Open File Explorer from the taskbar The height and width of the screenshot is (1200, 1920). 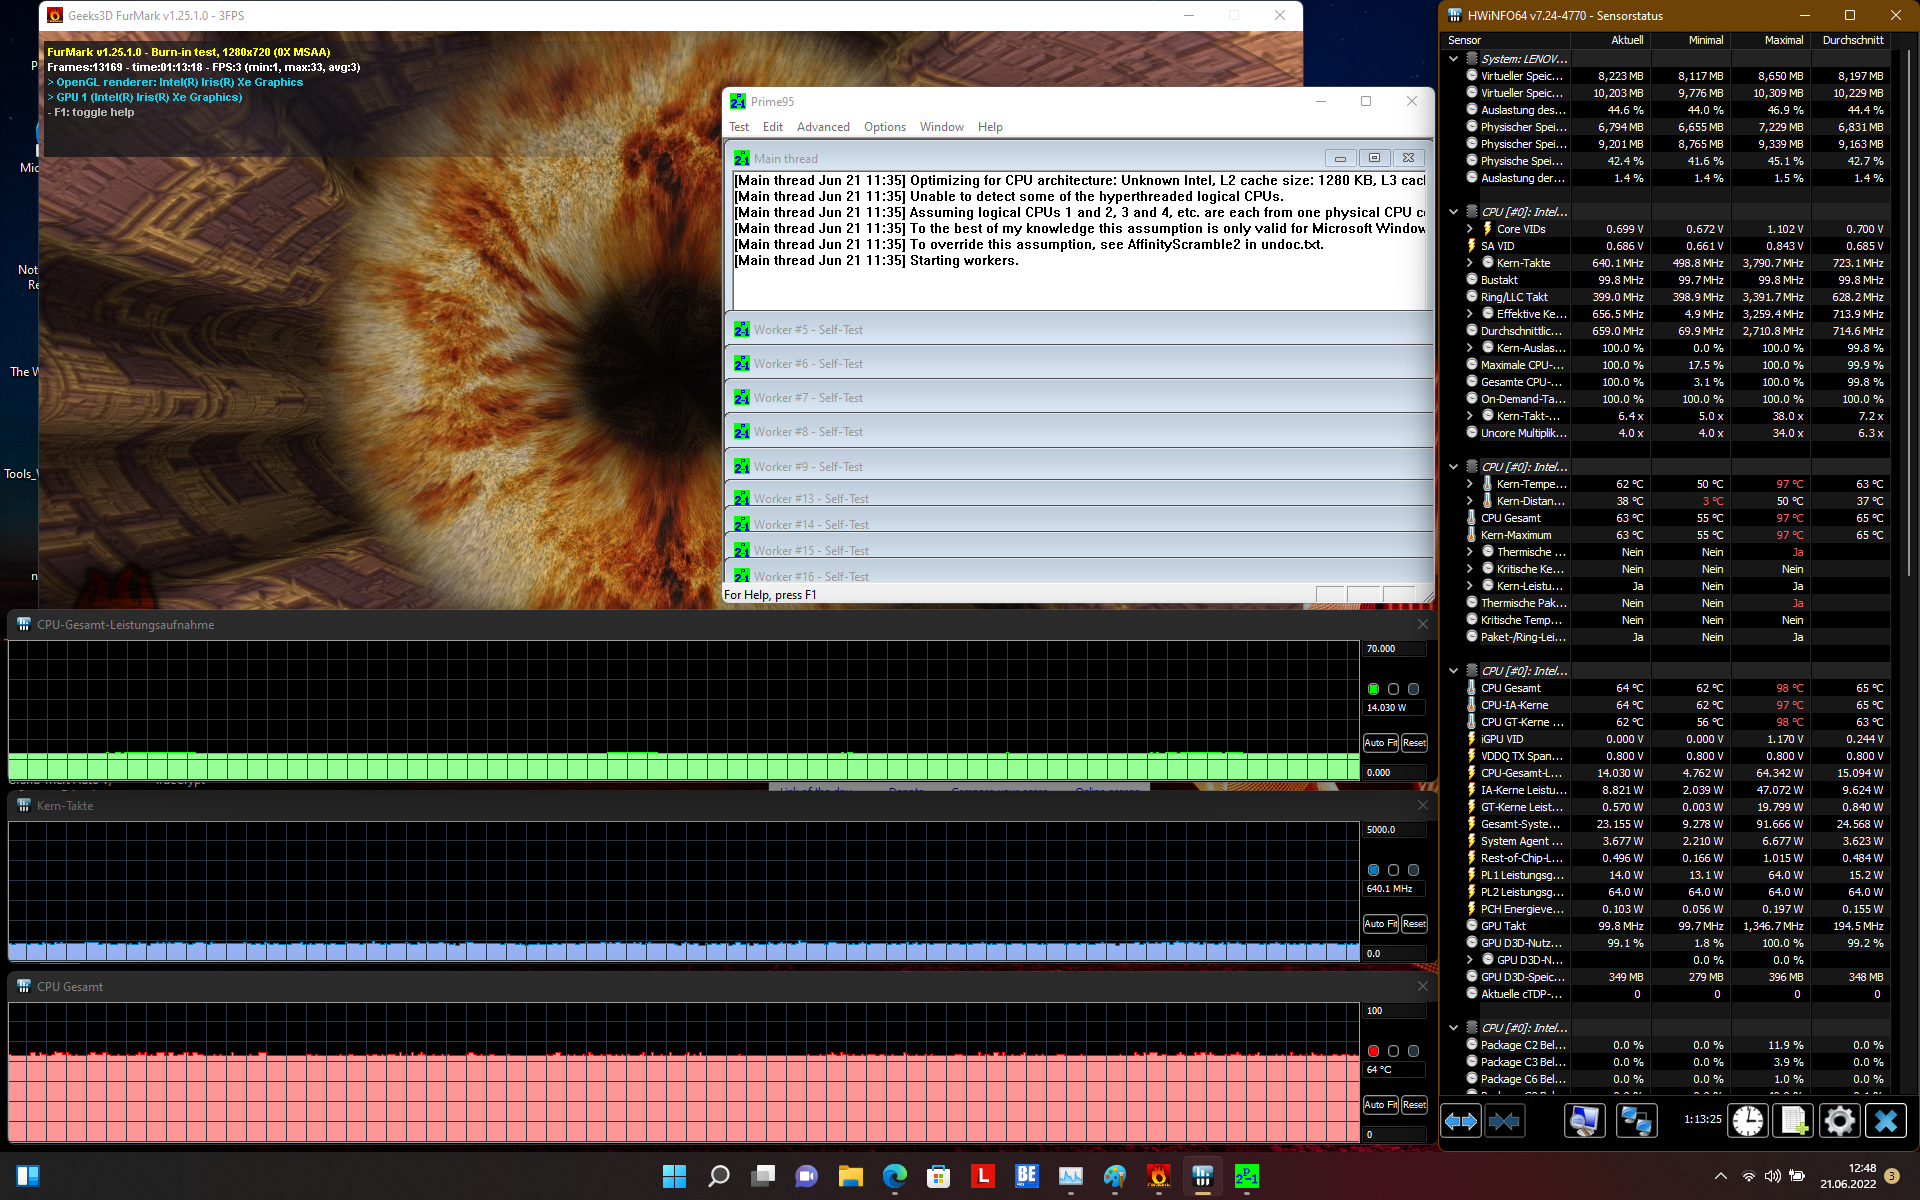(x=850, y=1176)
